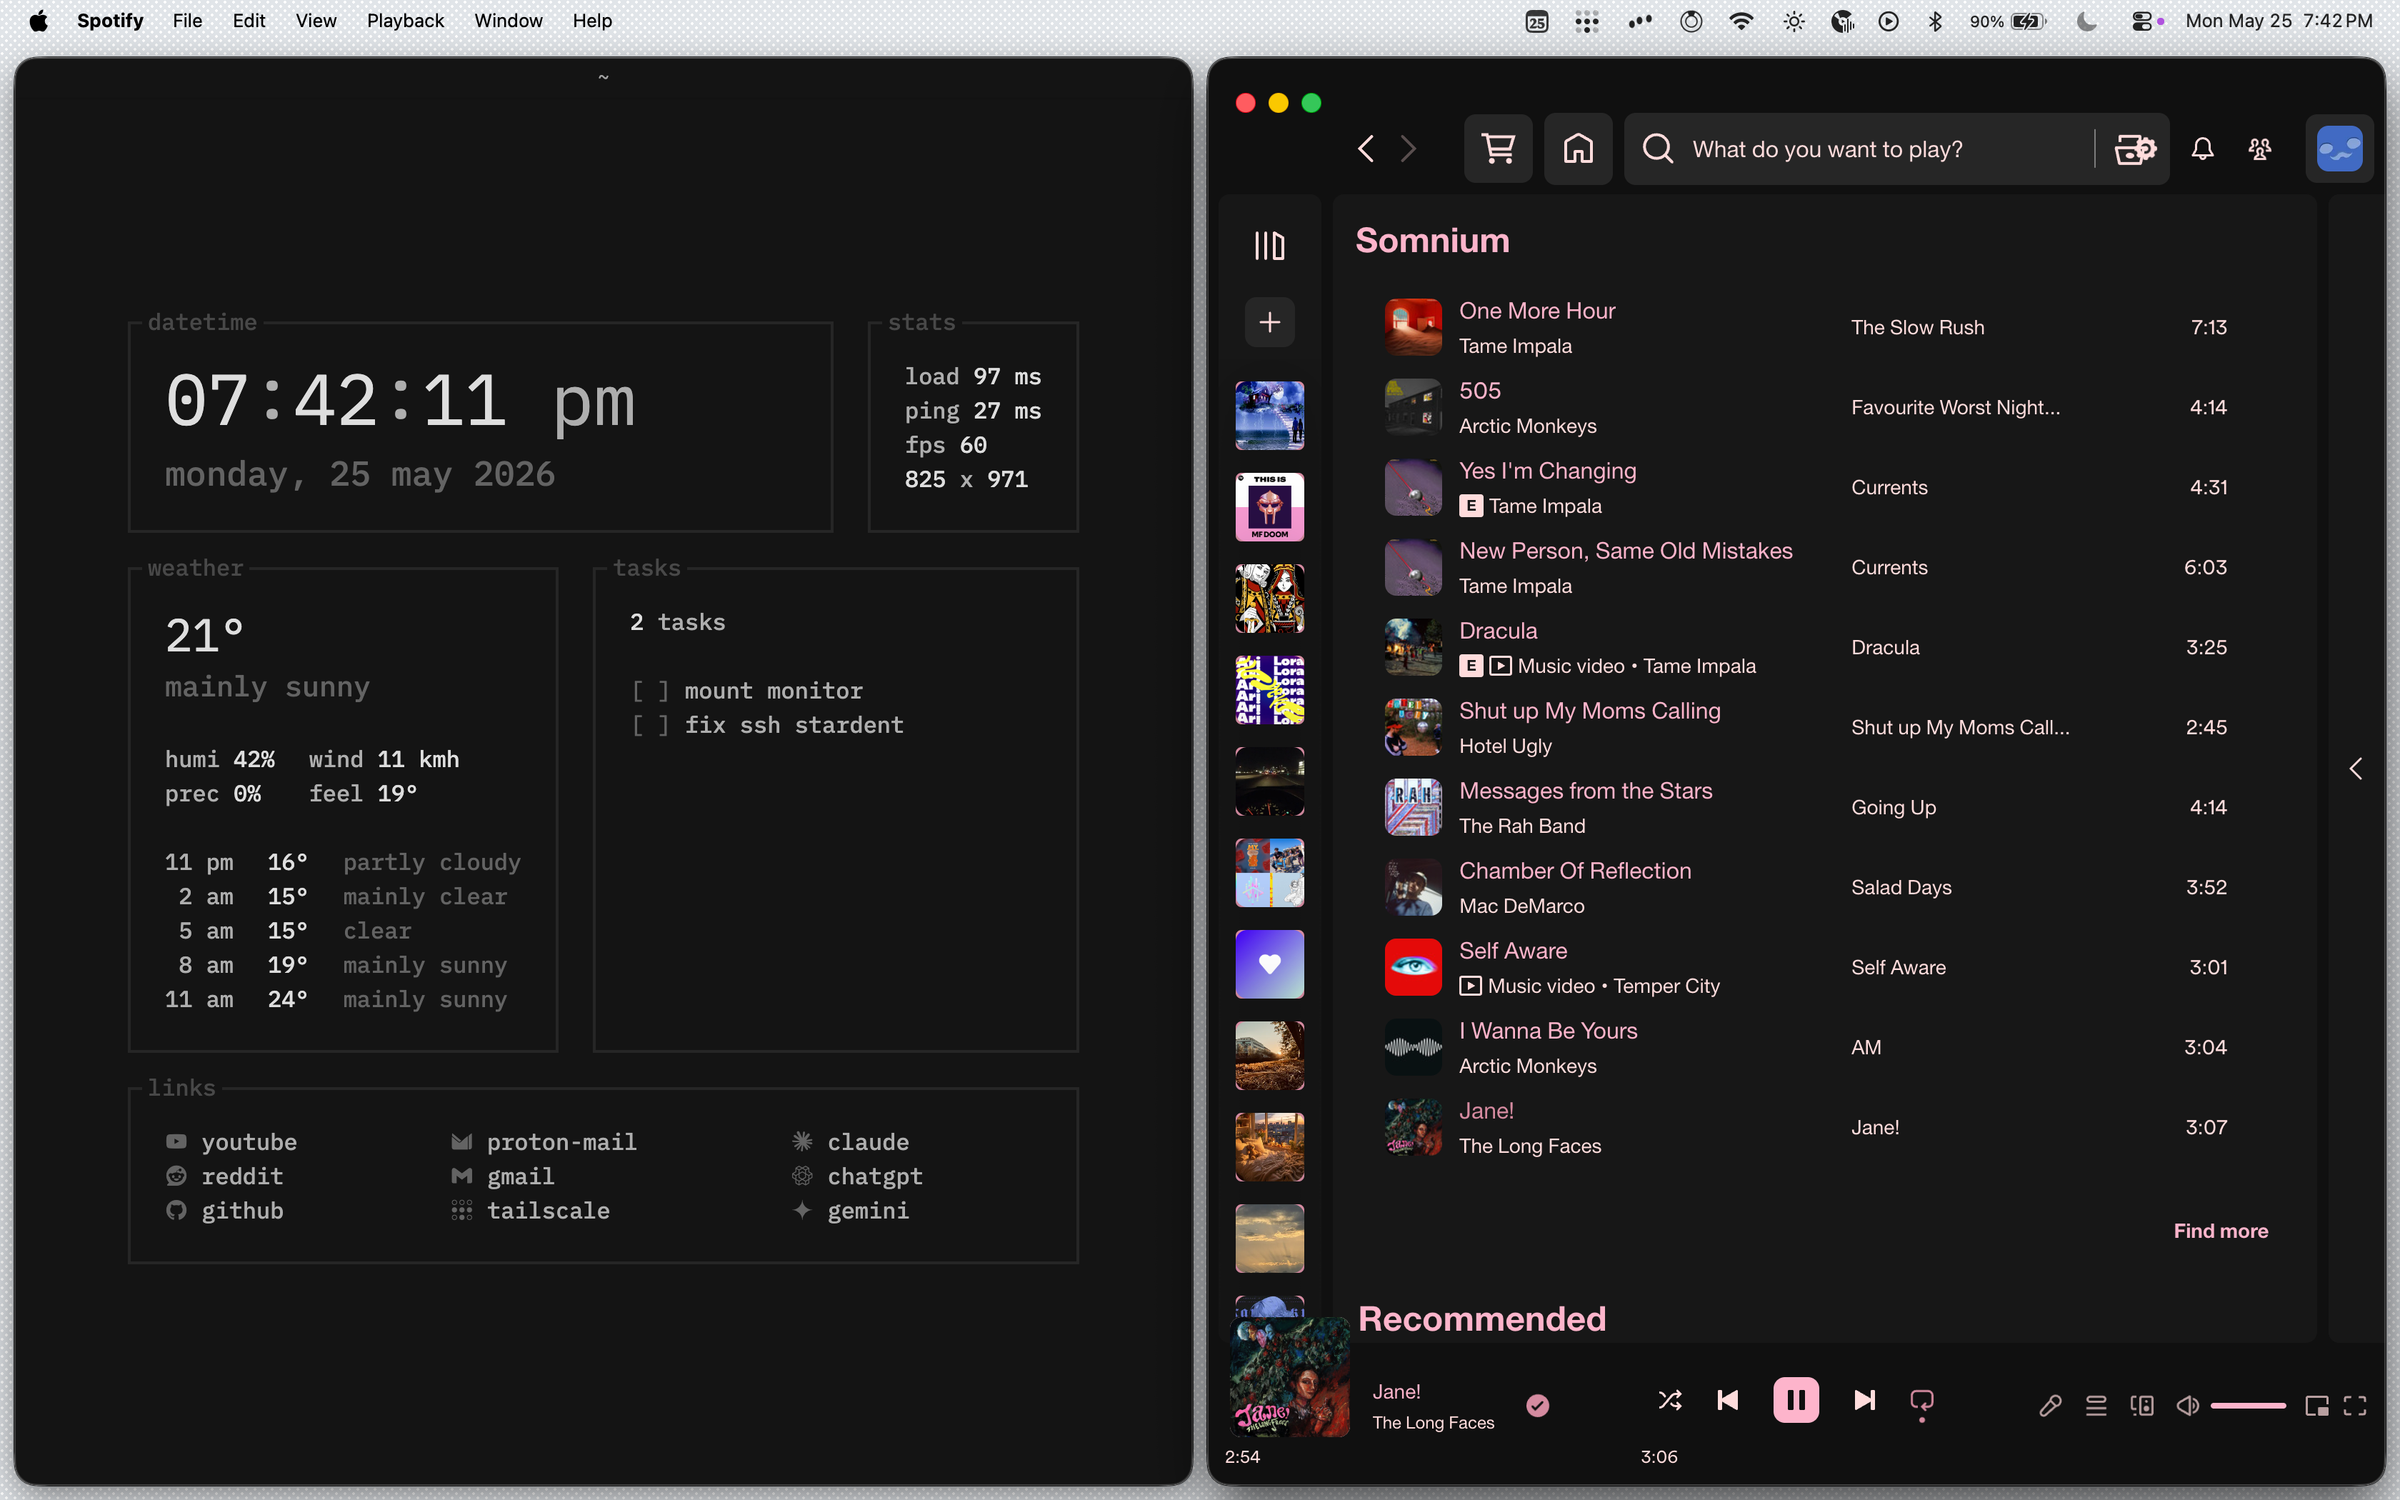Play One More Hour track
Image resolution: width=2400 pixels, height=1500 pixels.
click(1413, 327)
